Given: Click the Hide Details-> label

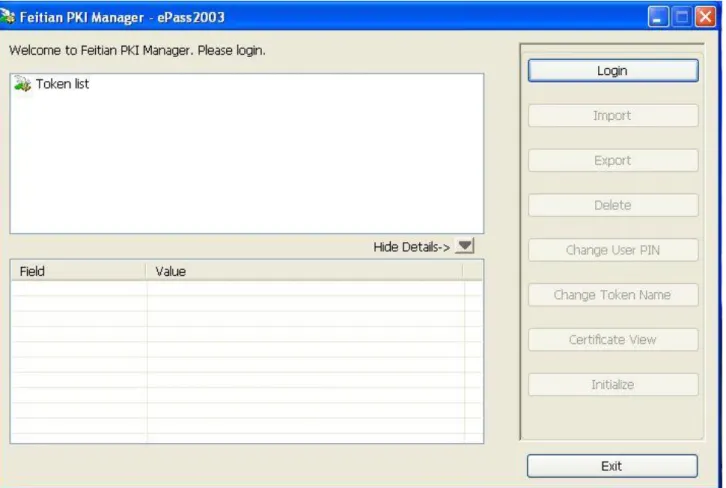Looking at the screenshot, I should 412,247.
